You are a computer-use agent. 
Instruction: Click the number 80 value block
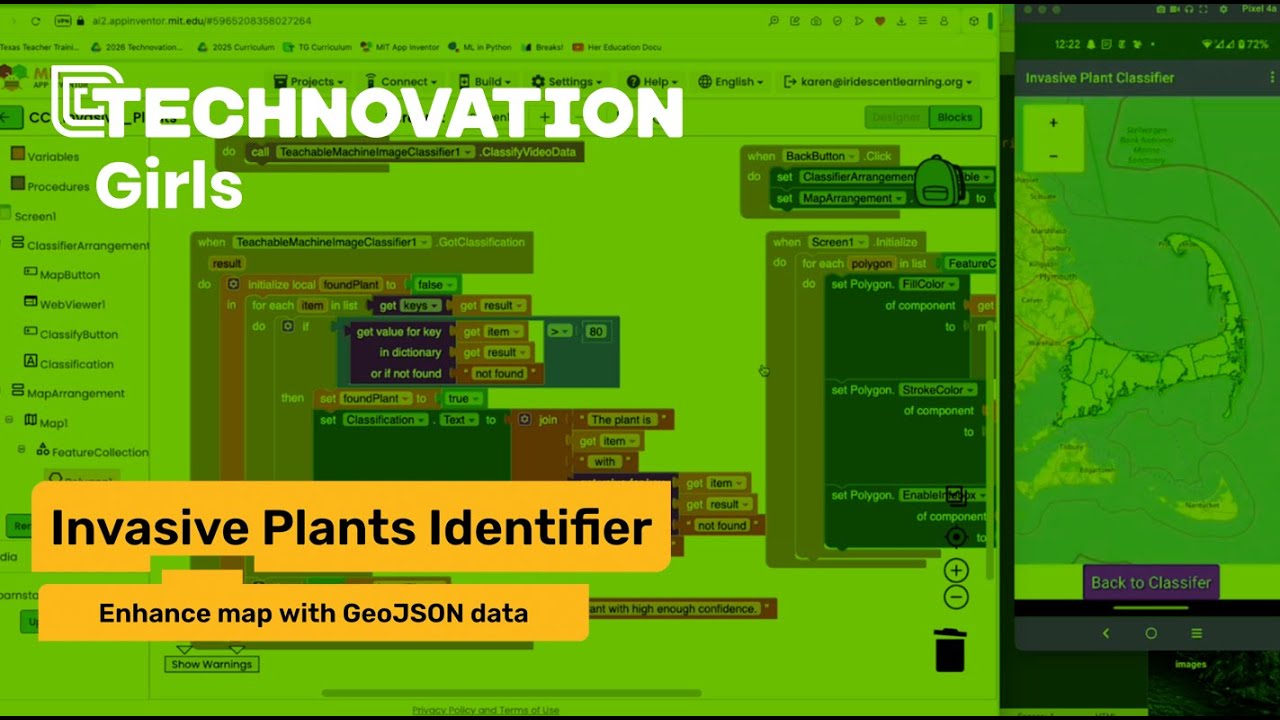pyautogui.click(x=597, y=331)
